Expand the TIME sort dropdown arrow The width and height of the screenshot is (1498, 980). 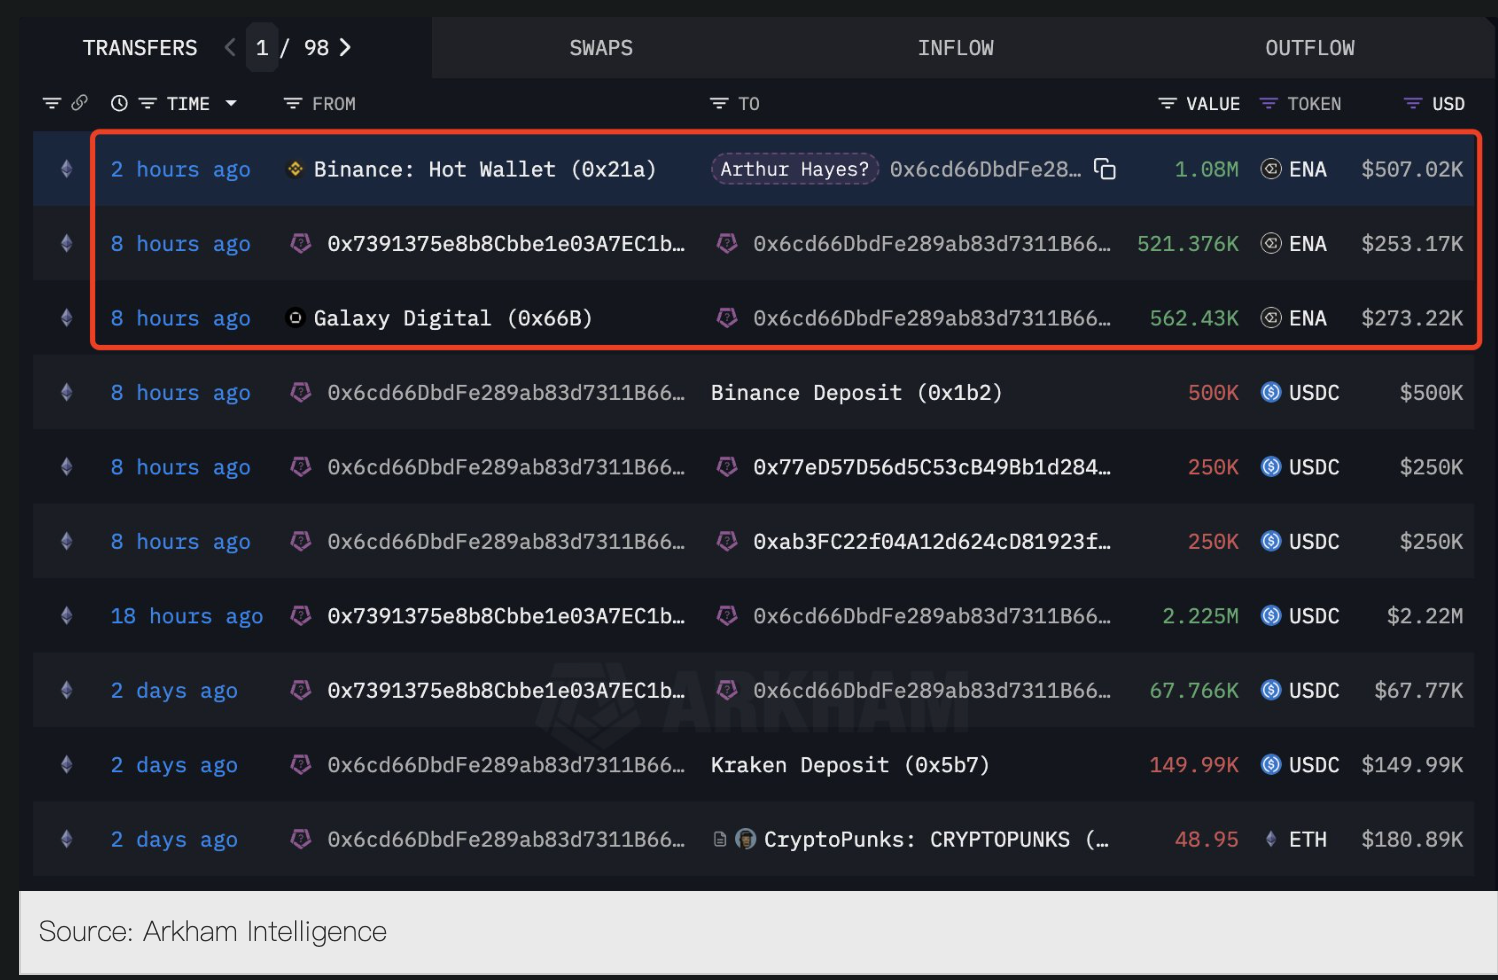point(231,103)
